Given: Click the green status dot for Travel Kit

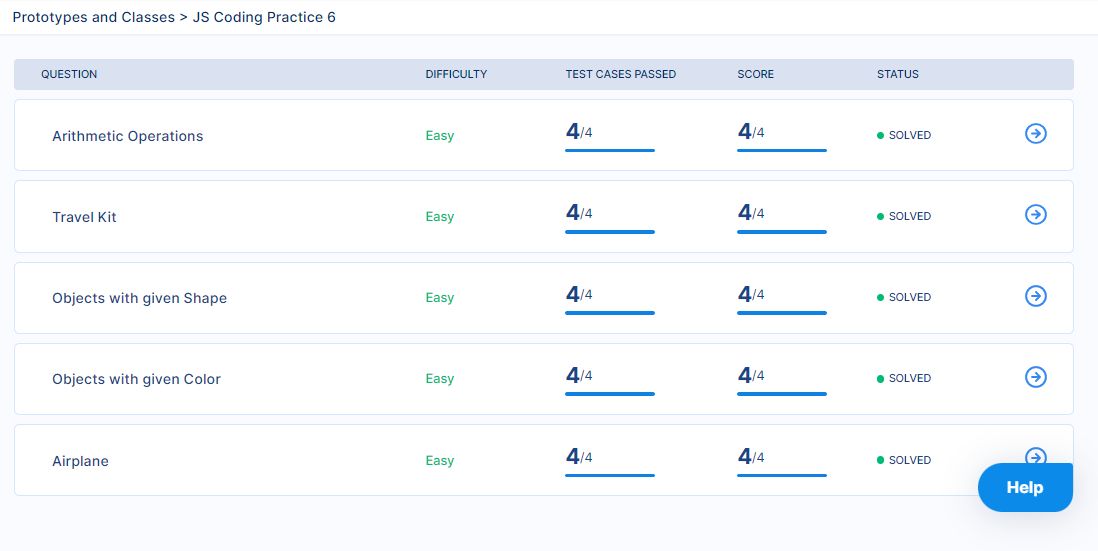Looking at the screenshot, I should (x=880, y=217).
